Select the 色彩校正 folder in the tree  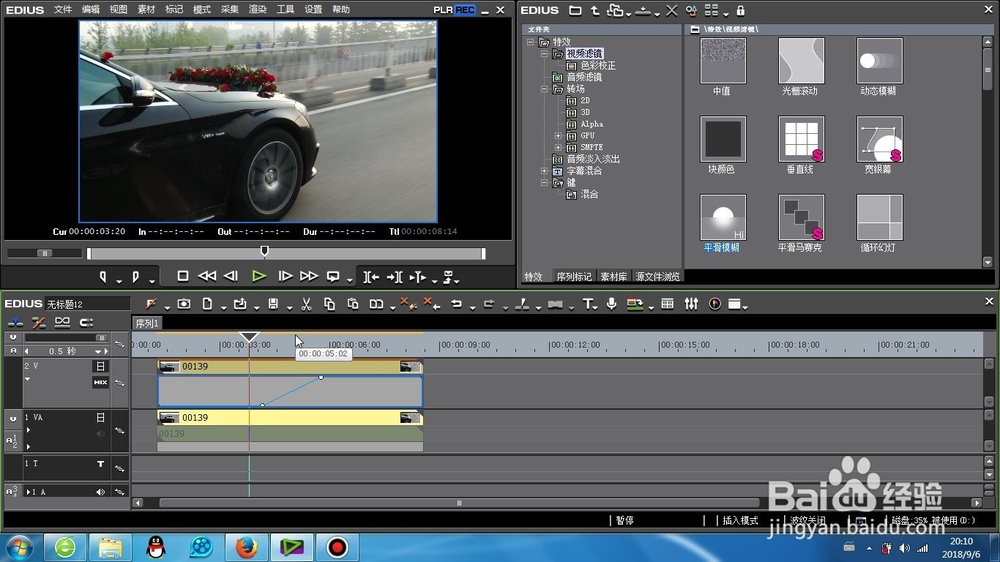[x=597, y=66]
